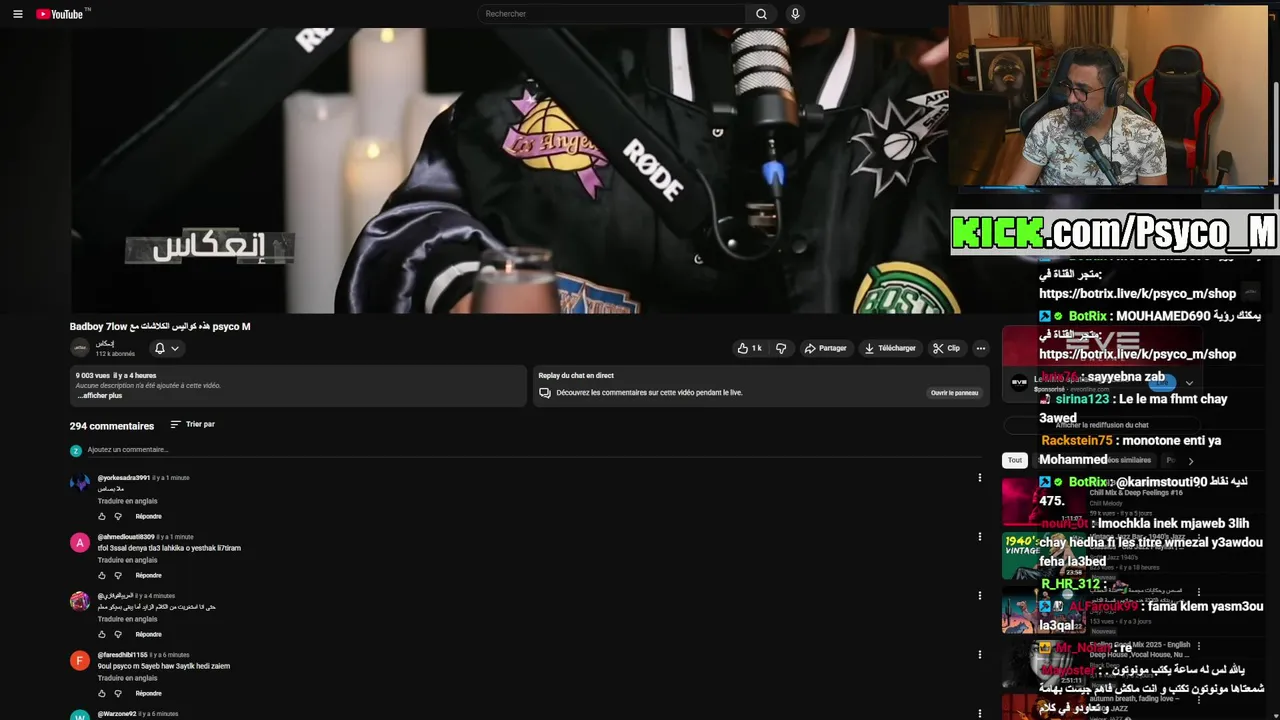Dislike @ahmedlouati8309's comment

[x=118, y=575]
